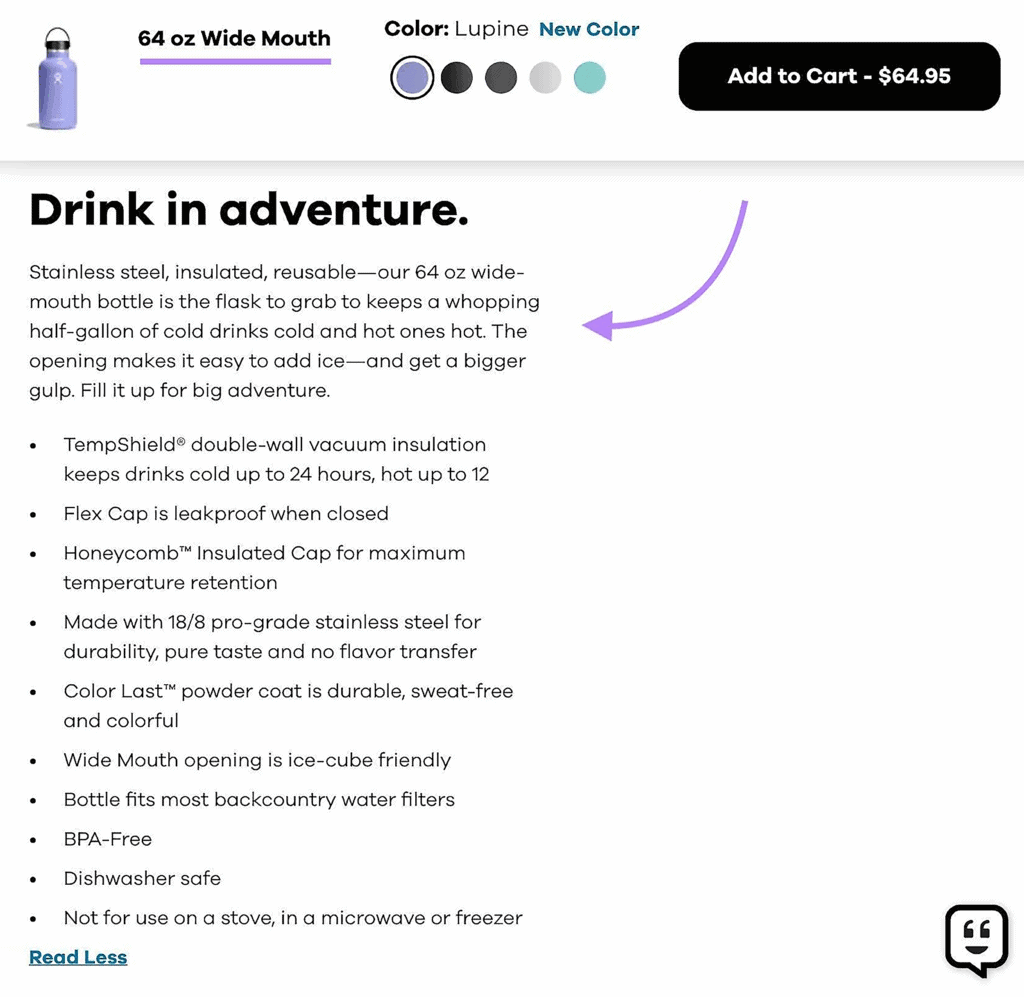Click "Add to Cart - $64.95"
Image resolution: width=1024 pixels, height=997 pixels.
tap(839, 76)
